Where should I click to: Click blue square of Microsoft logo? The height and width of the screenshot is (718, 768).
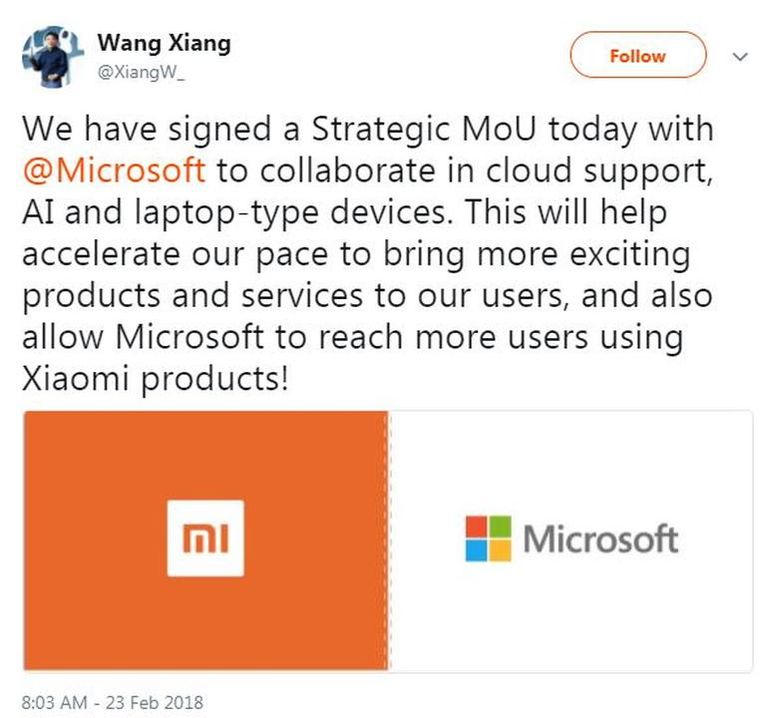coord(477,550)
